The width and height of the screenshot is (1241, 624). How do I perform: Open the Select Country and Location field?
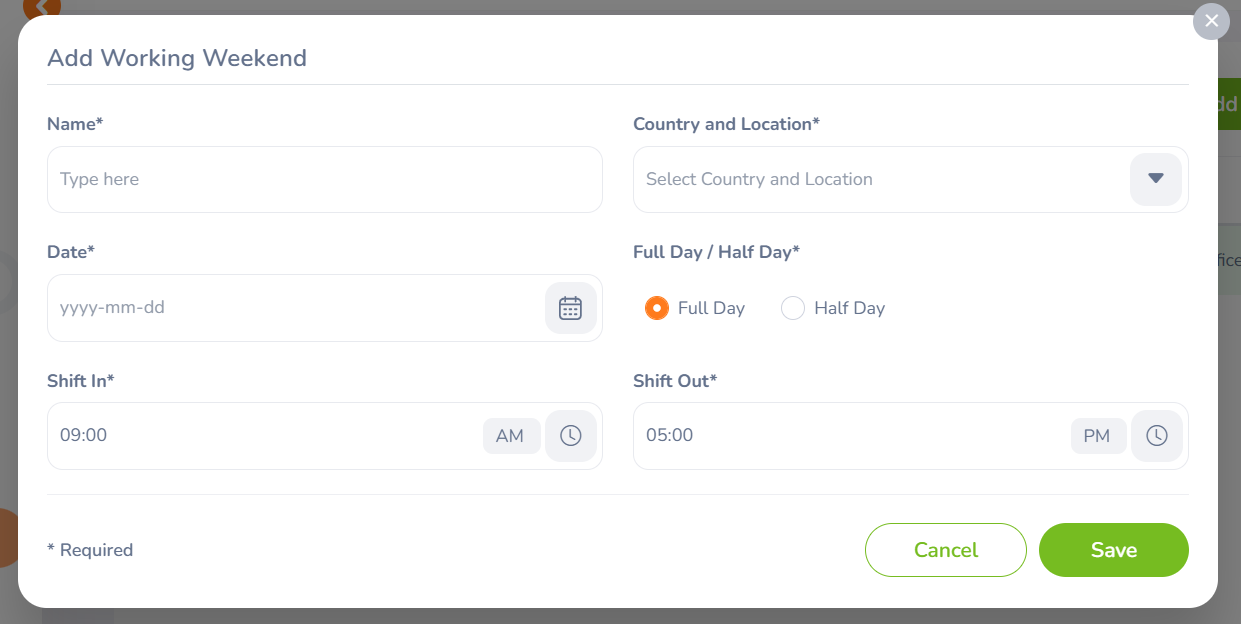(x=880, y=180)
